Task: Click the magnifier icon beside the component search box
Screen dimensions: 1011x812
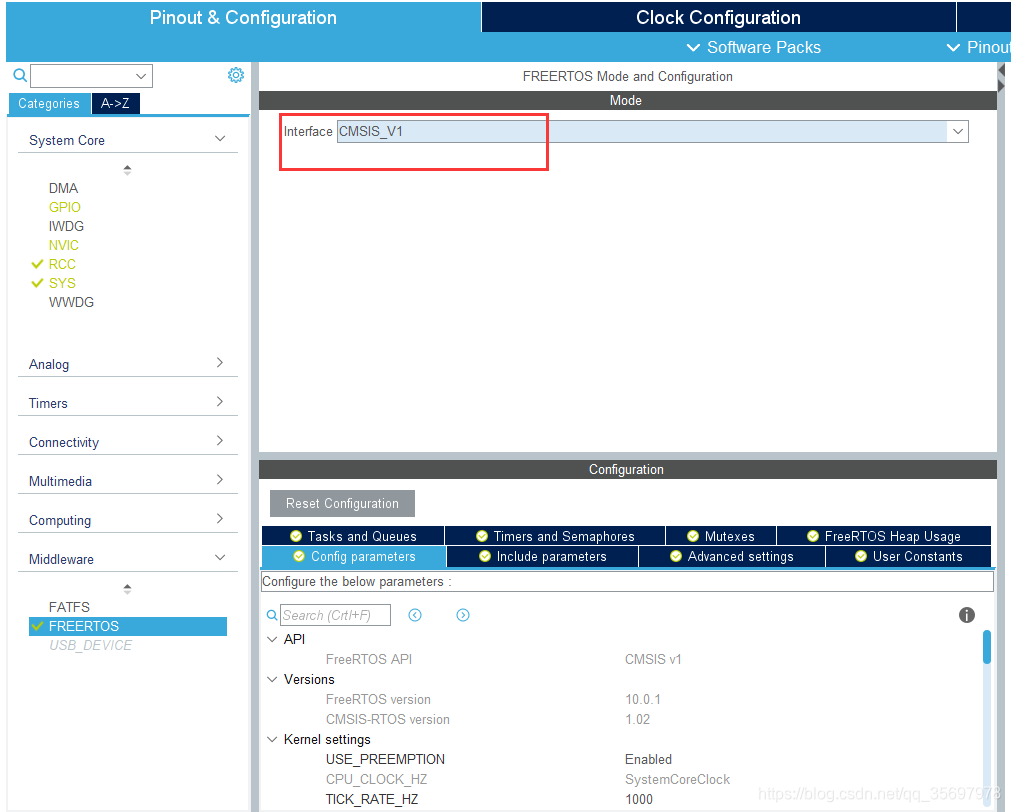Action: click(19, 75)
